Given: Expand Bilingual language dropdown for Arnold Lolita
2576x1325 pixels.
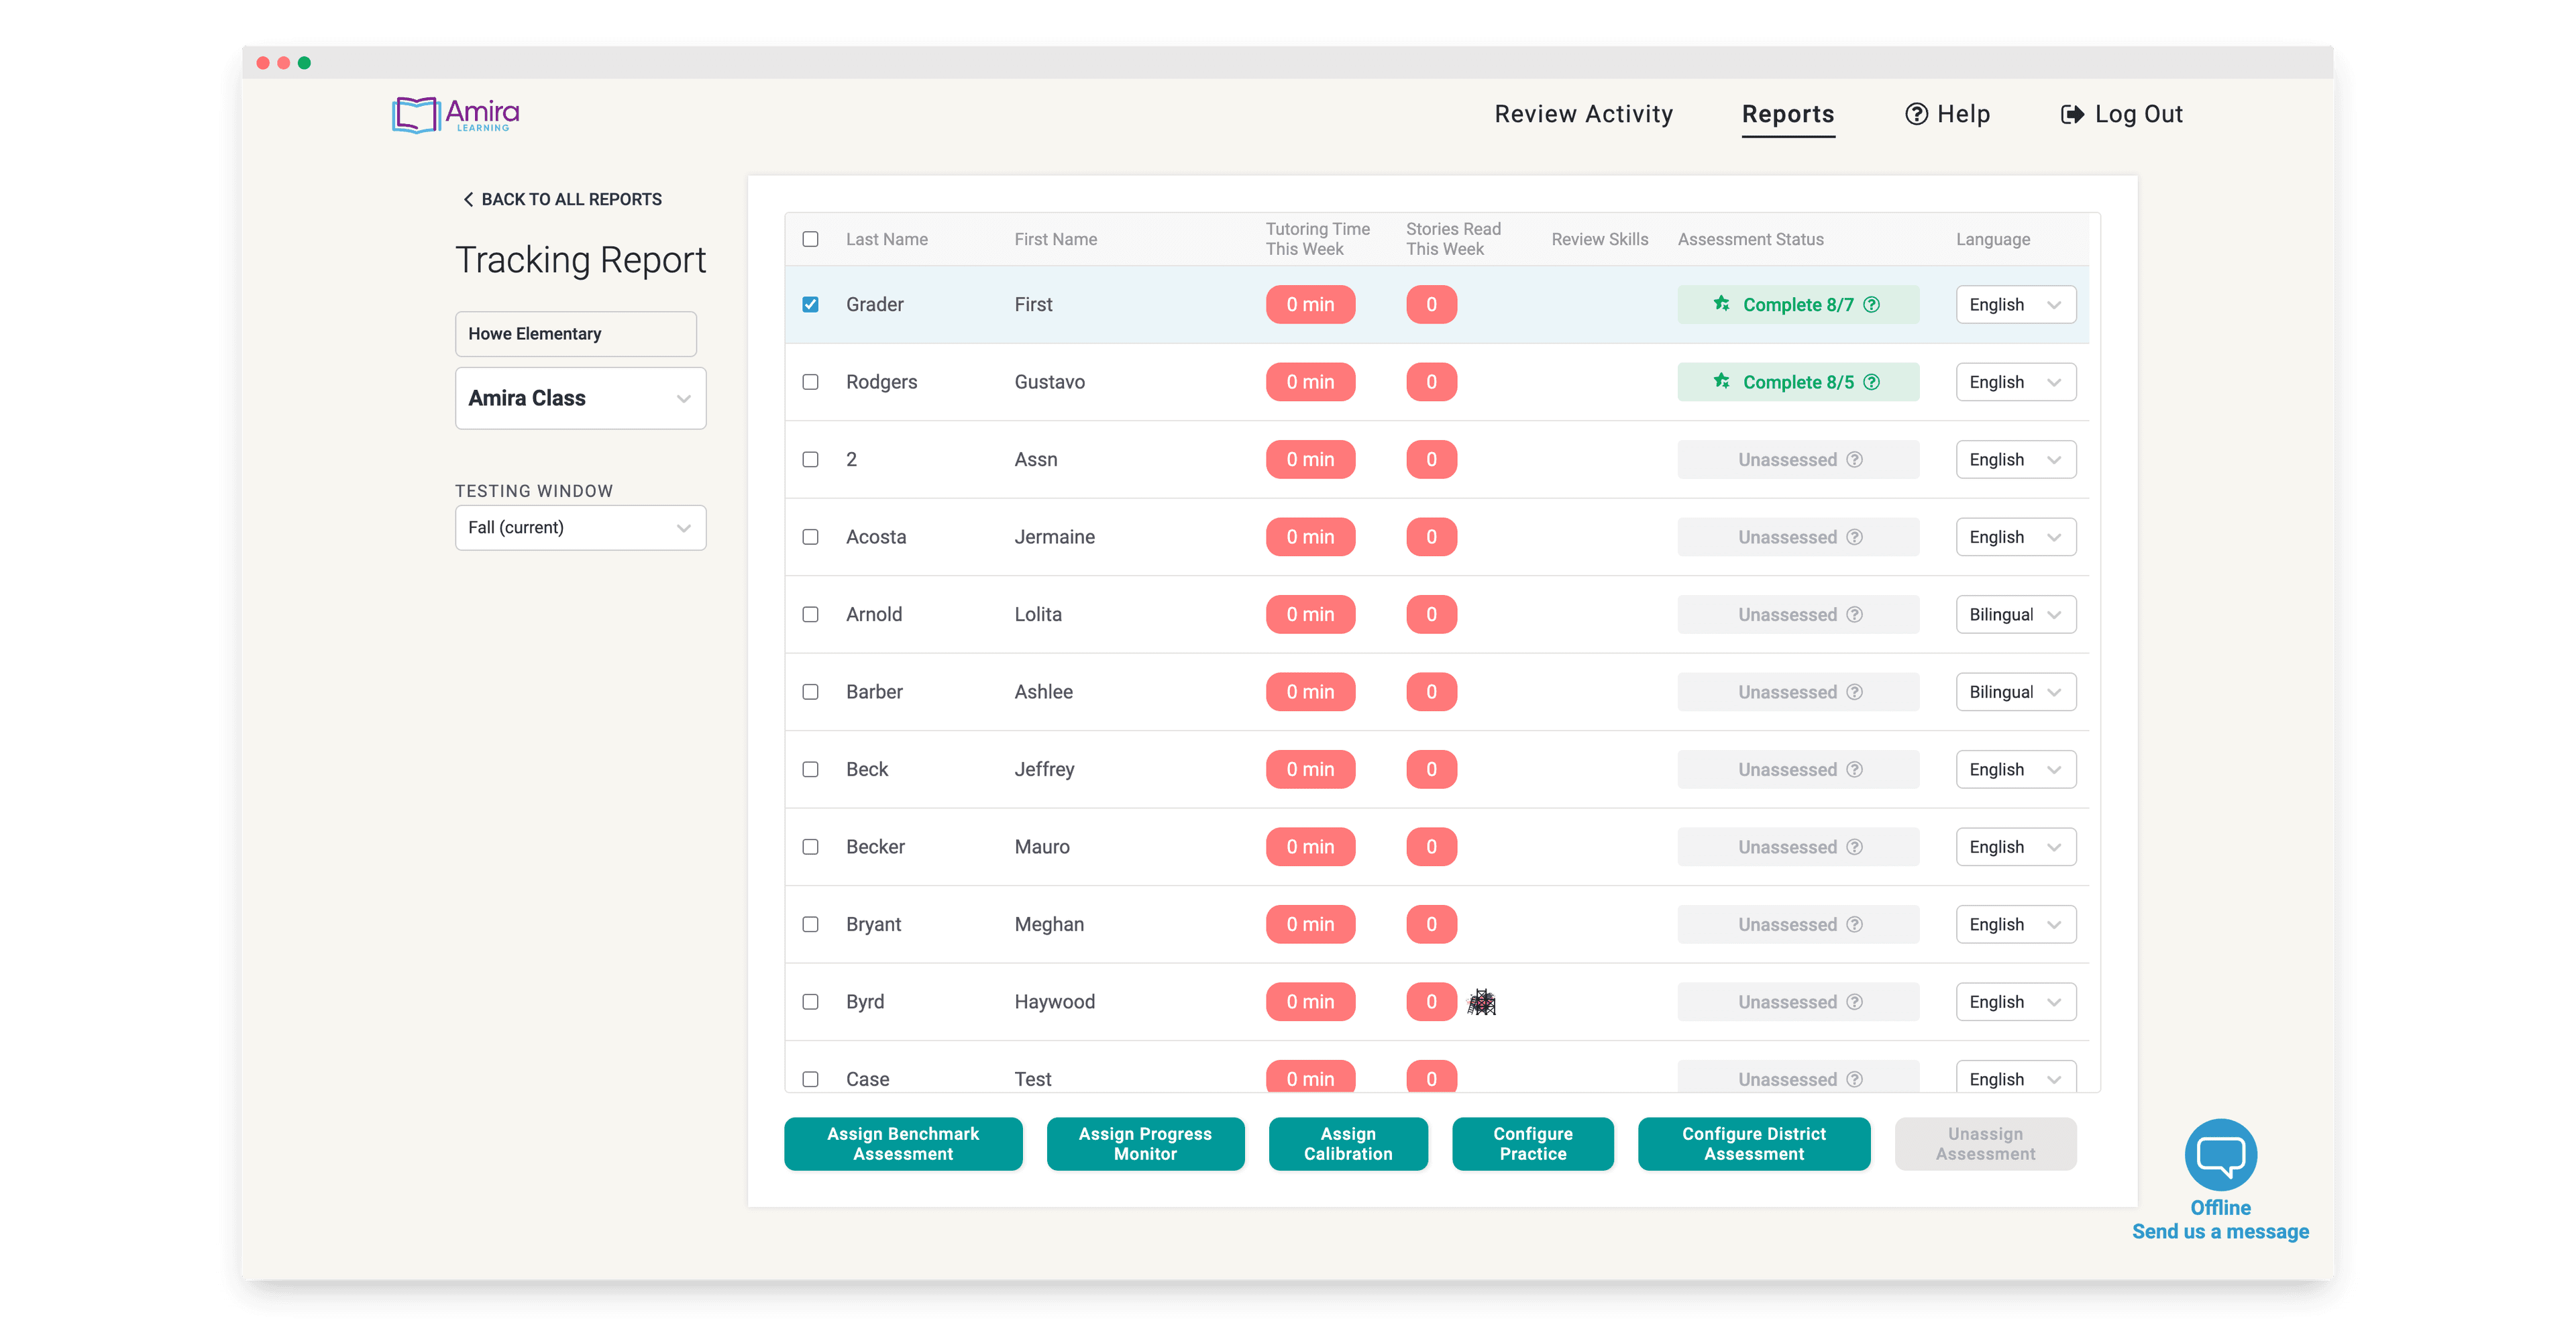Looking at the screenshot, I should point(2015,614).
